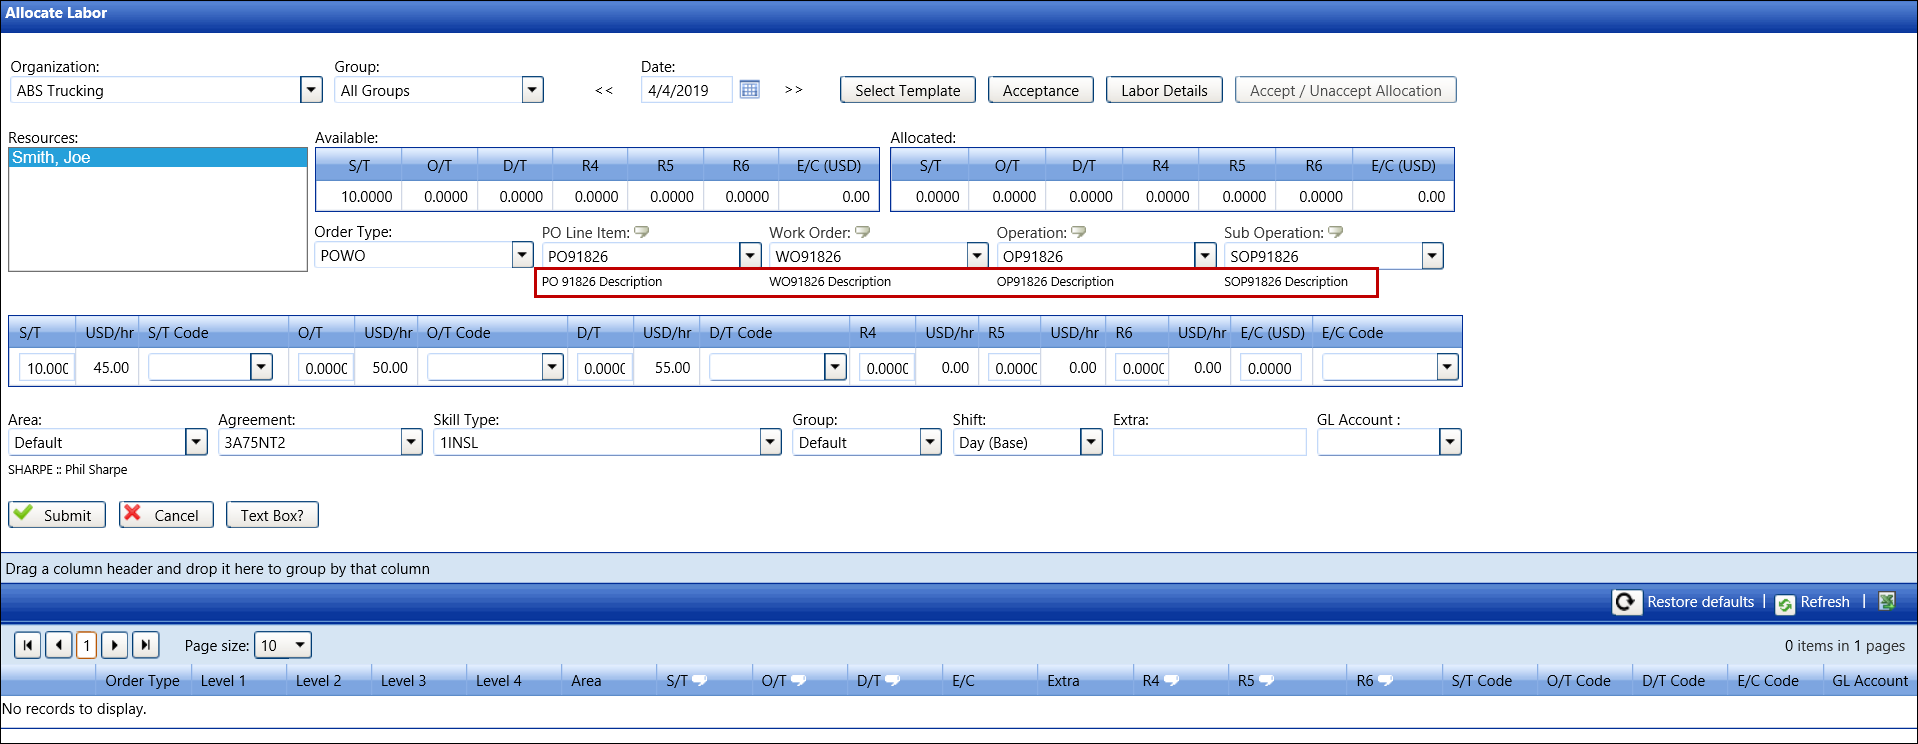This screenshot has height=744, width=1918.
Task: Sort by the Order Type column header
Action: point(142,681)
